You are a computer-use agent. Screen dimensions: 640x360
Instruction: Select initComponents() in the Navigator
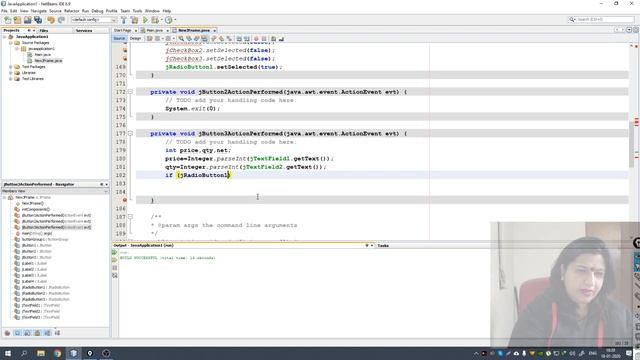[36, 209]
